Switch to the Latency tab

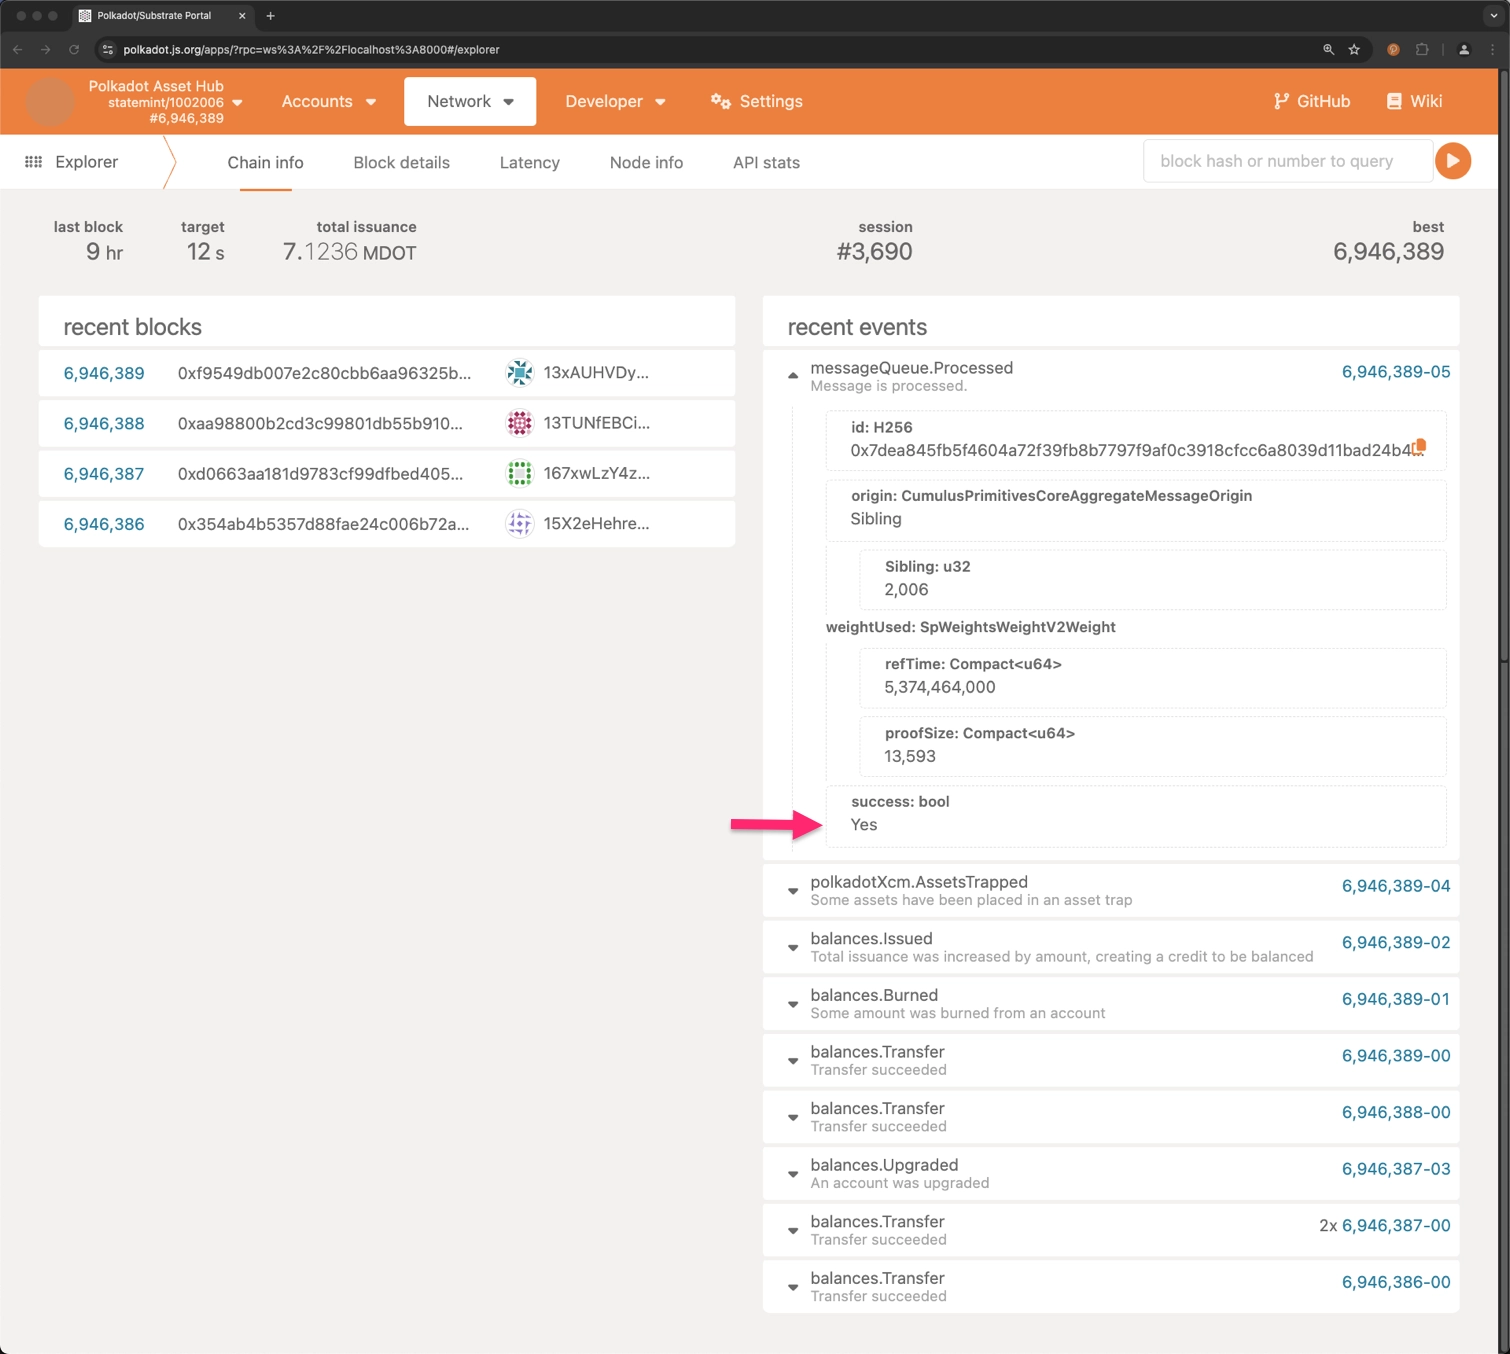click(529, 162)
